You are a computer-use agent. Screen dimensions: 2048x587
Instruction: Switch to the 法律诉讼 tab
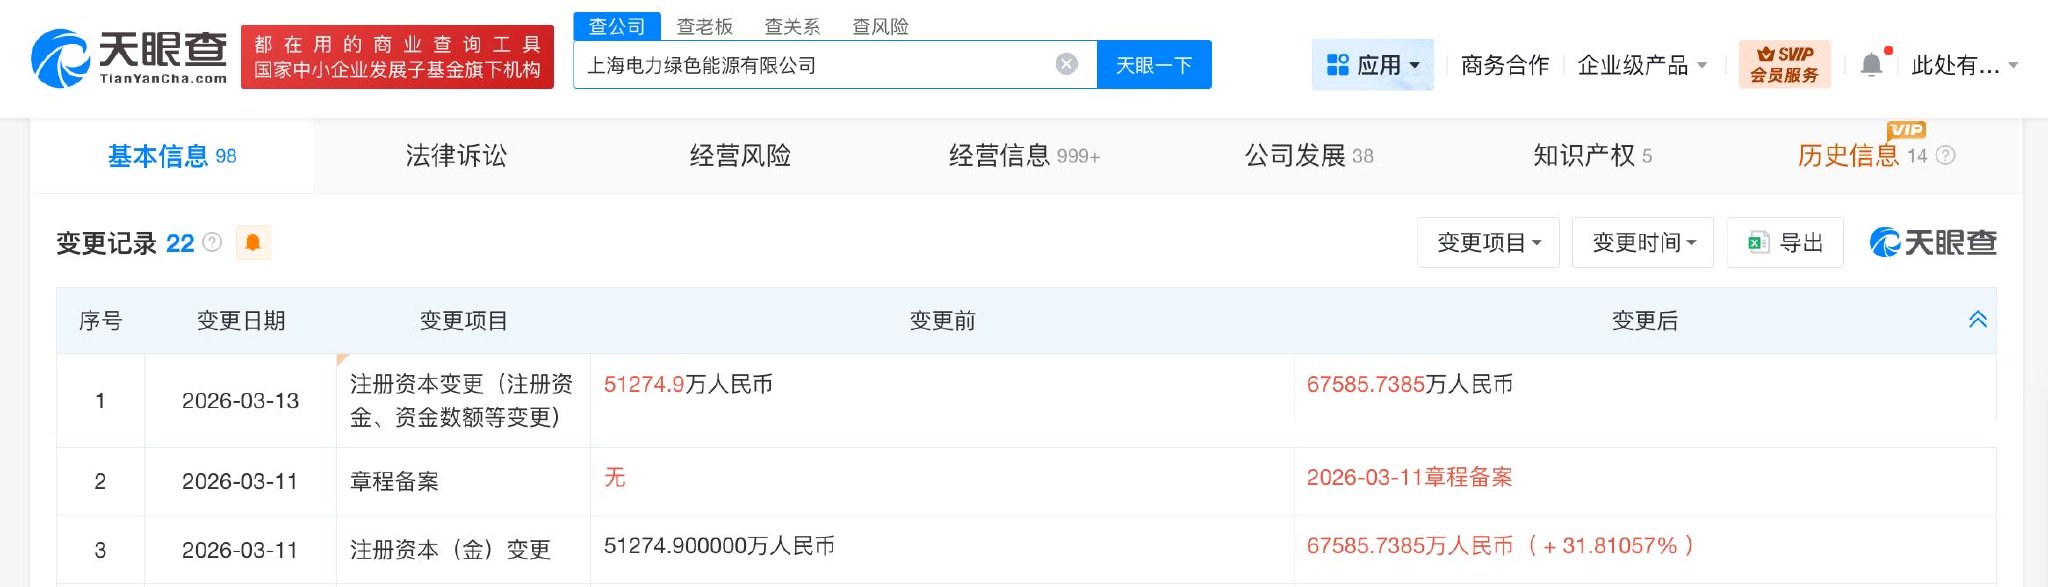click(x=456, y=155)
